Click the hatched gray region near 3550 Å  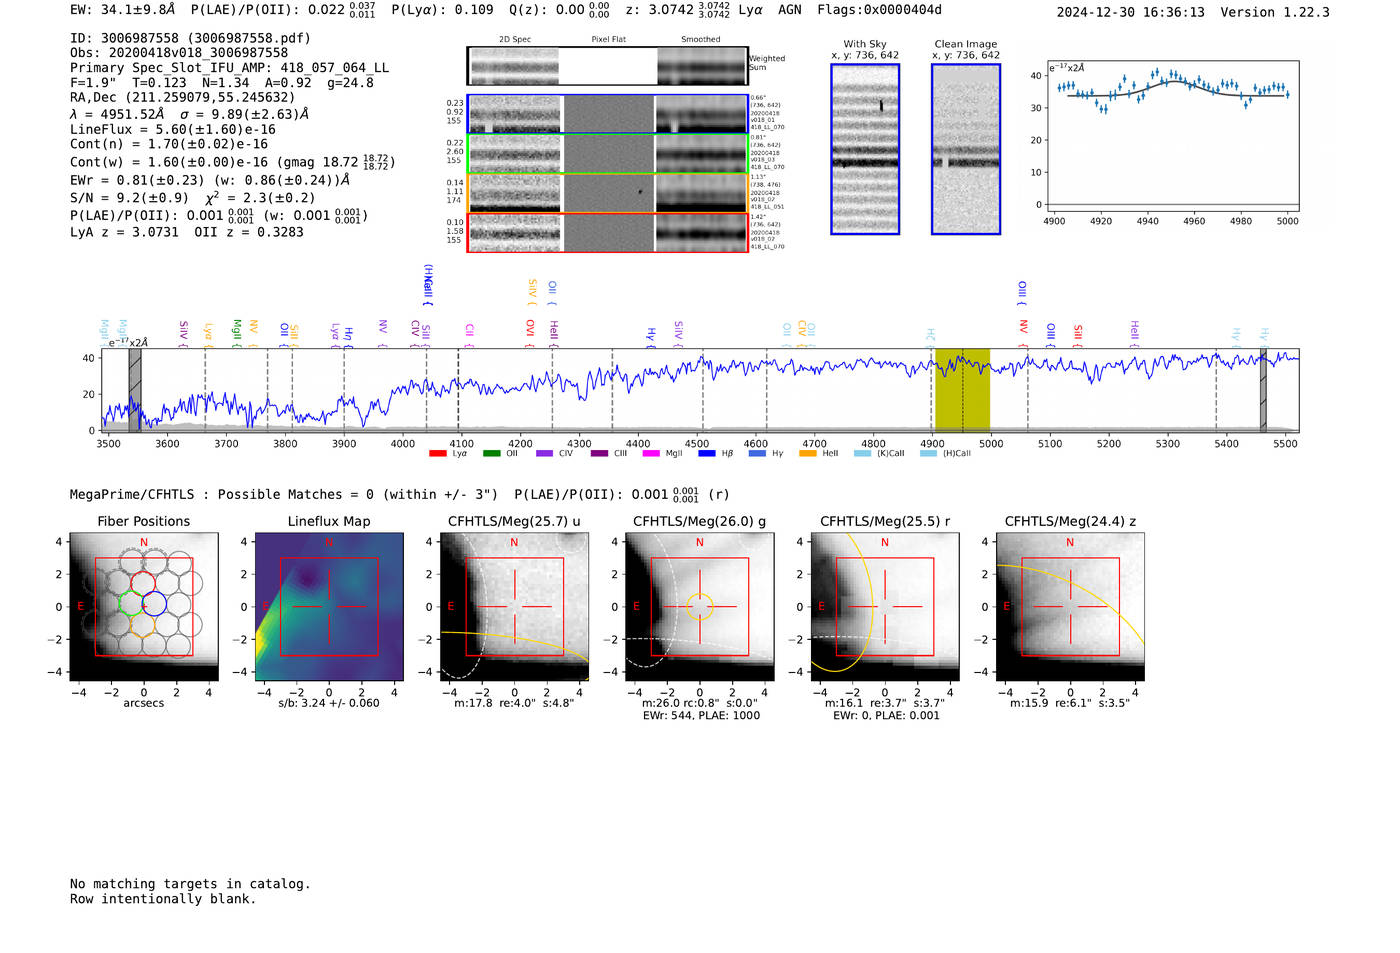pos(135,390)
